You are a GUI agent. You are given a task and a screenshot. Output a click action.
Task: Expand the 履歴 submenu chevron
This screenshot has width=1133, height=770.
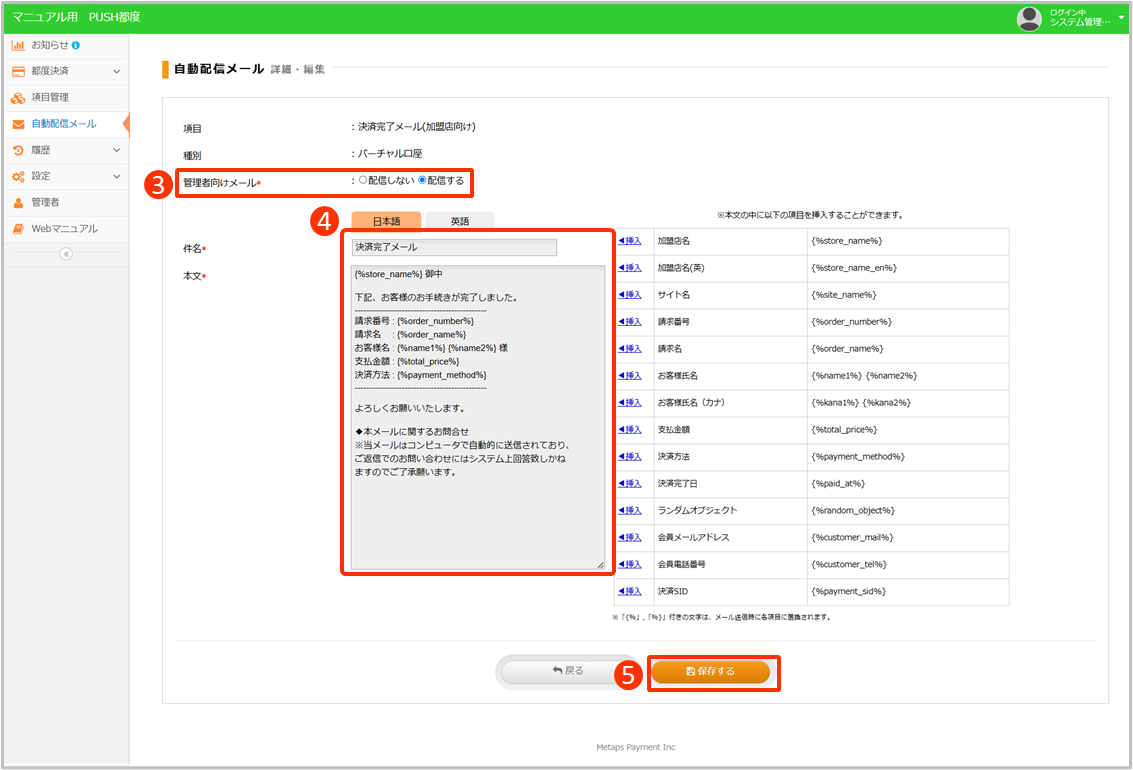(x=116, y=150)
